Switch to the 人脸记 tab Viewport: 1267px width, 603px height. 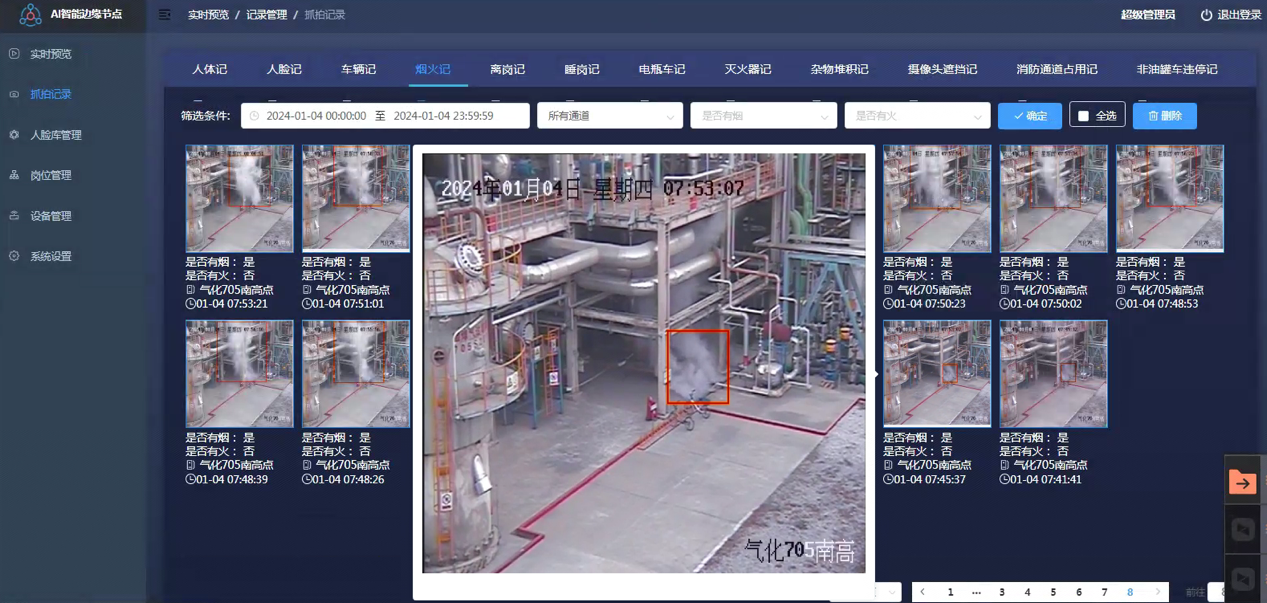tap(284, 69)
